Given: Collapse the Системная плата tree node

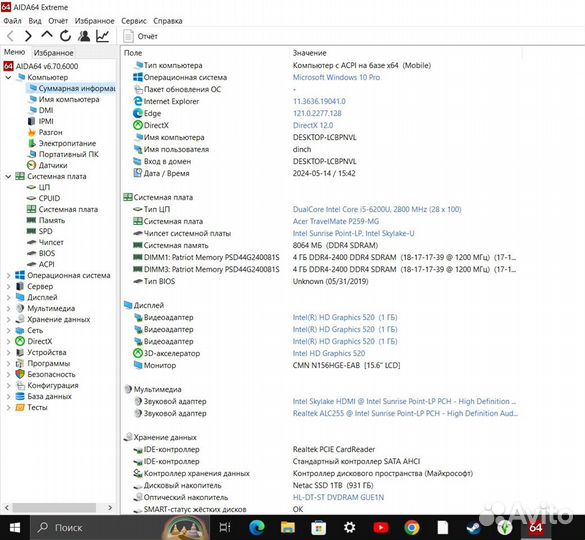Looking at the screenshot, I should [8, 177].
